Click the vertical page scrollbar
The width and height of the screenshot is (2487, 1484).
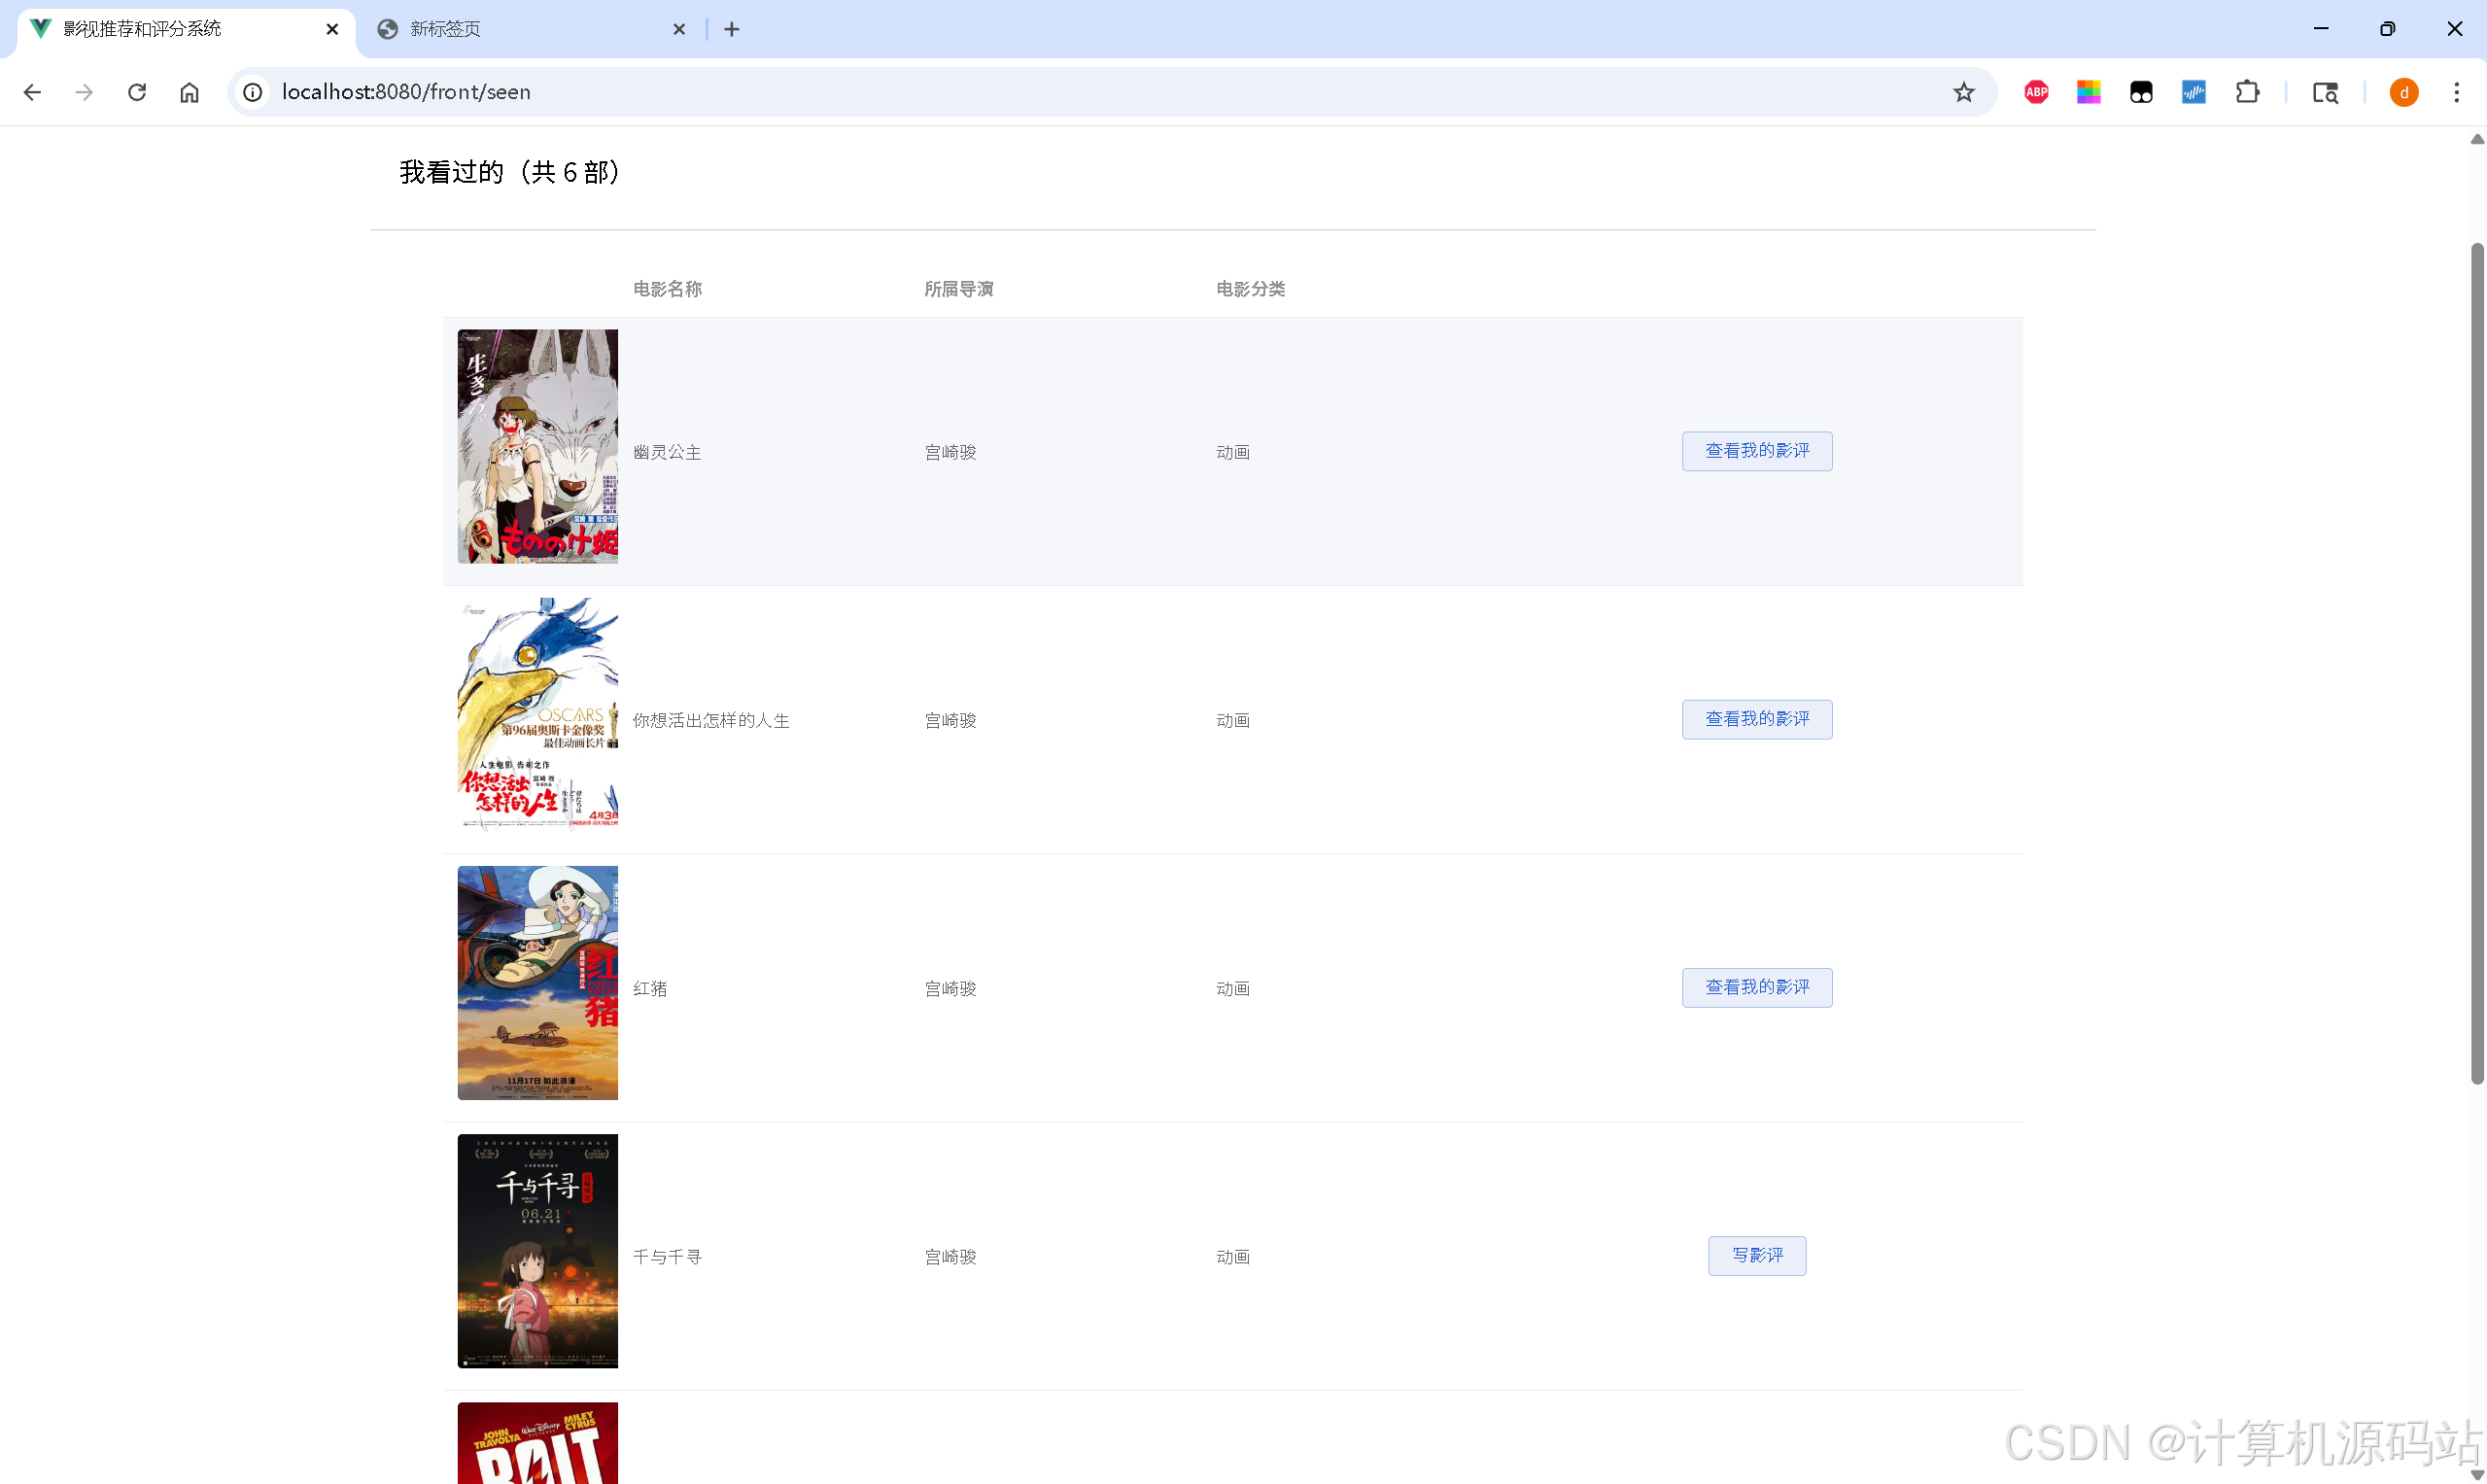[x=2476, y=660]
